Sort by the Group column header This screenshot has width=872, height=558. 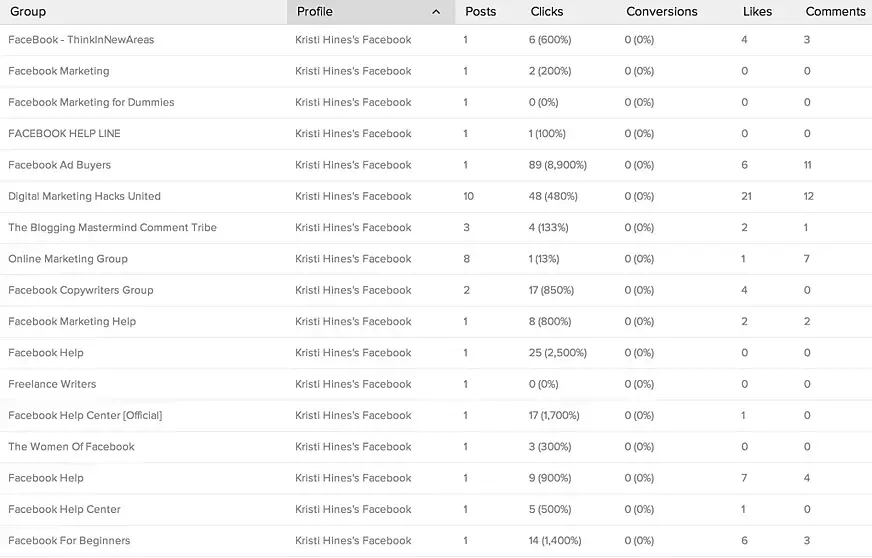(28, 12)
